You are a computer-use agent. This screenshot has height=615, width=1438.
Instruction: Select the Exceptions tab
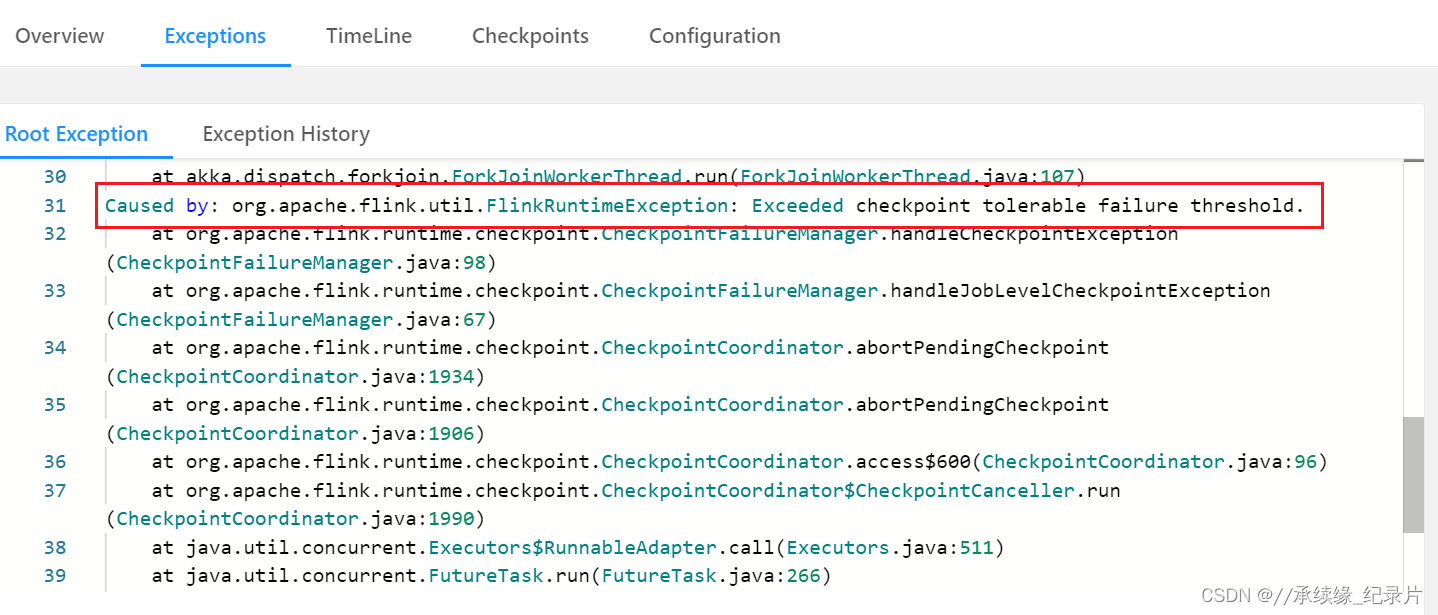click(215, 35)
